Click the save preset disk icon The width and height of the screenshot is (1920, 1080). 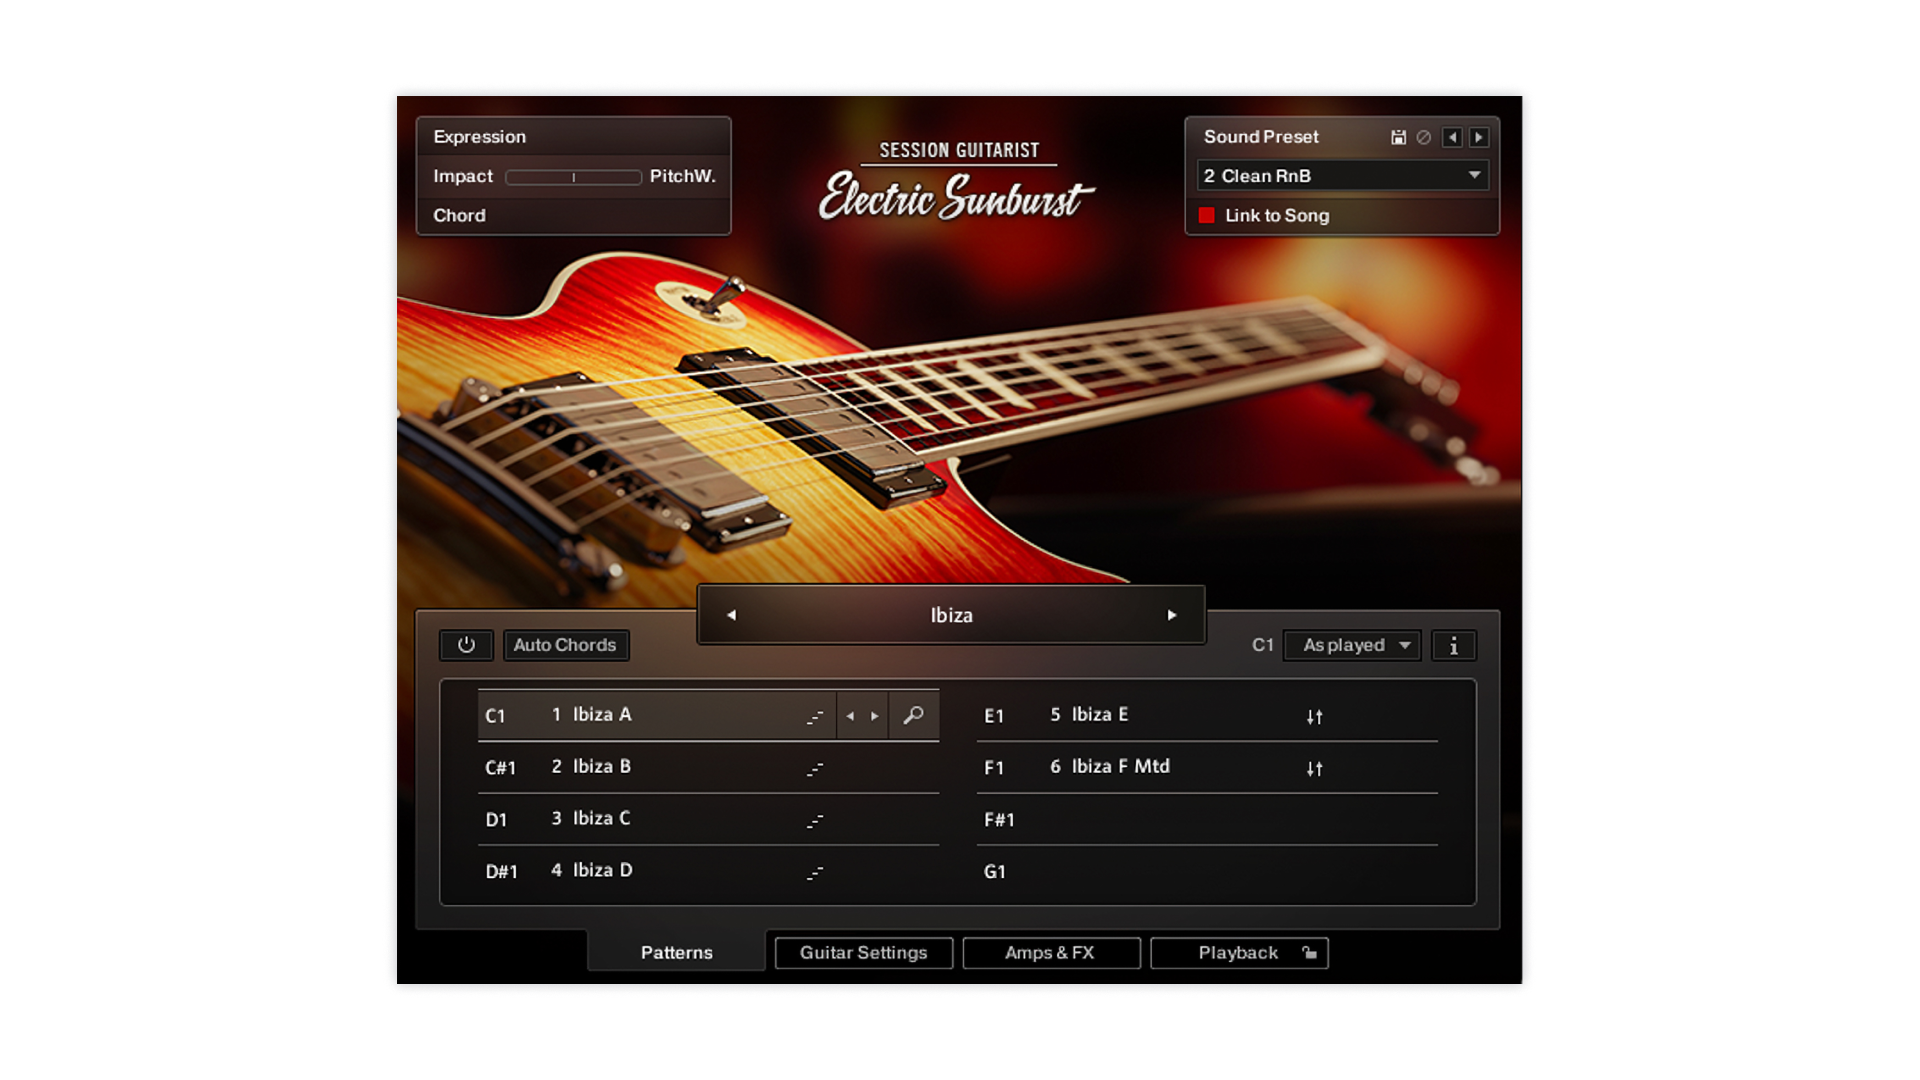(1398, 138)
